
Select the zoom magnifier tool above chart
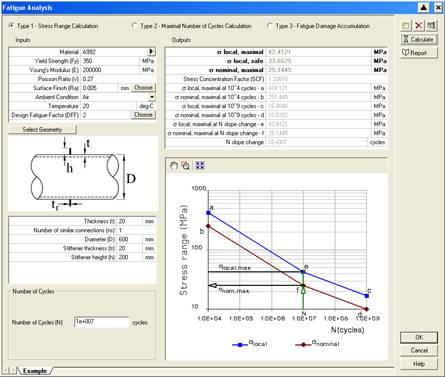[186, 166]
